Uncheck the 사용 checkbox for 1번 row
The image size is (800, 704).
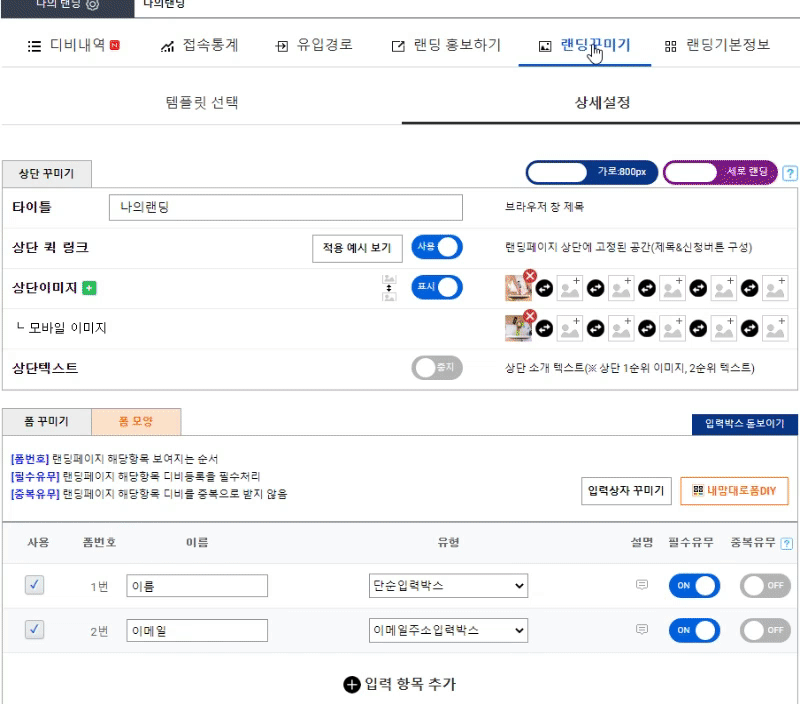click(34, 586)
